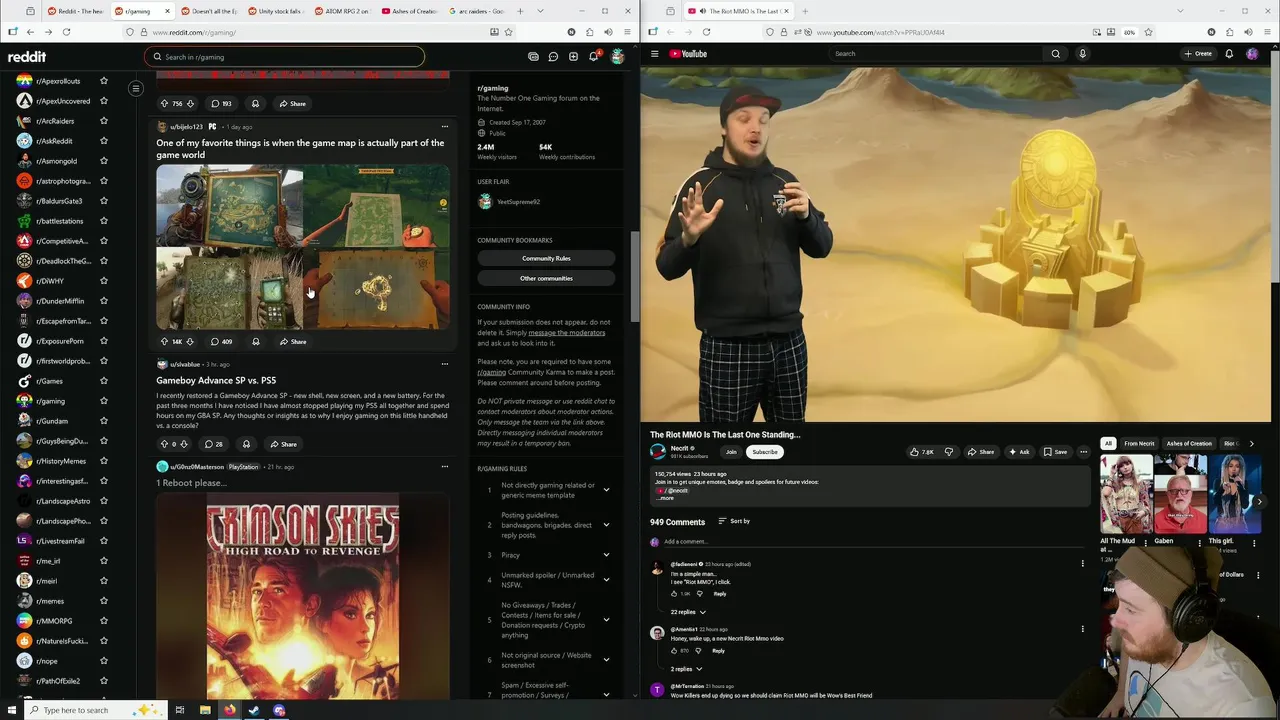1280x720 pixels.
Task: Open options for fadieneni comment
Action: pos(1082,564)
